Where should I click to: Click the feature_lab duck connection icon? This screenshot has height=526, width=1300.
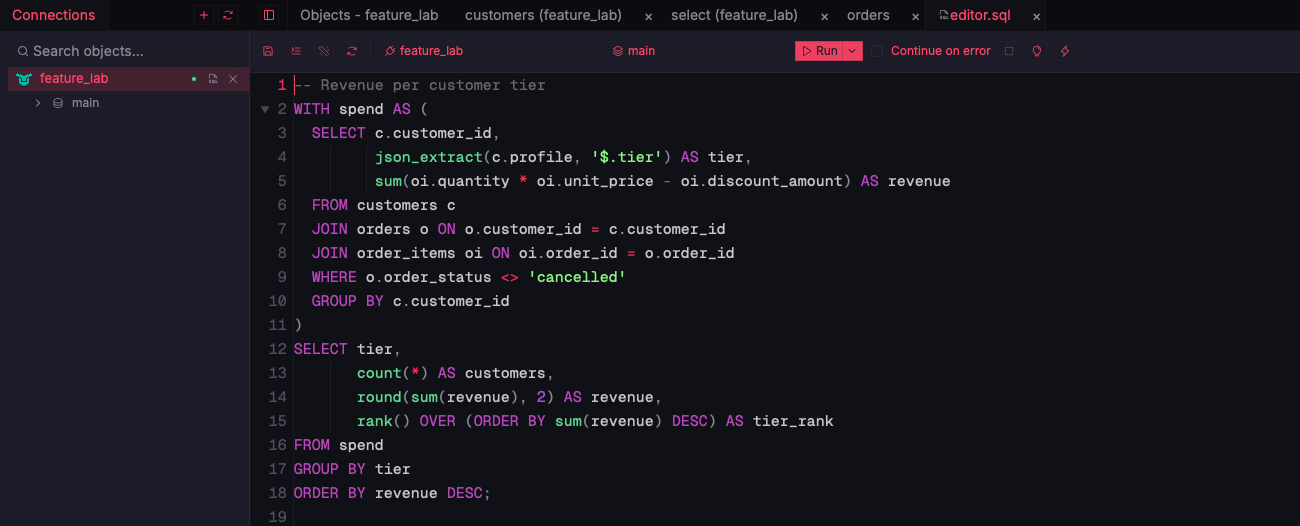point(25,79)
